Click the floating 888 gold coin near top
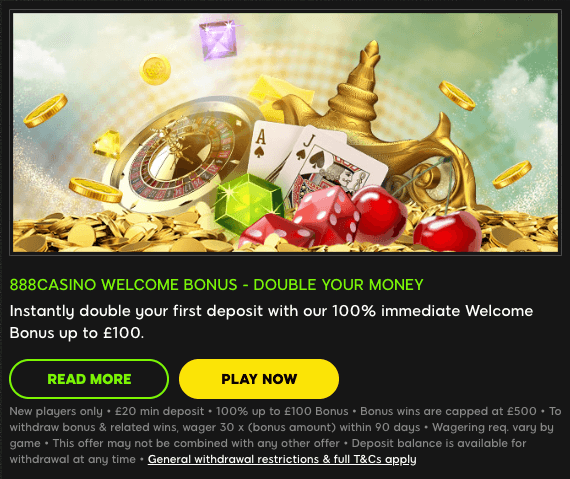This screenshot has height=479, width=570. click(x=155, y=69)
